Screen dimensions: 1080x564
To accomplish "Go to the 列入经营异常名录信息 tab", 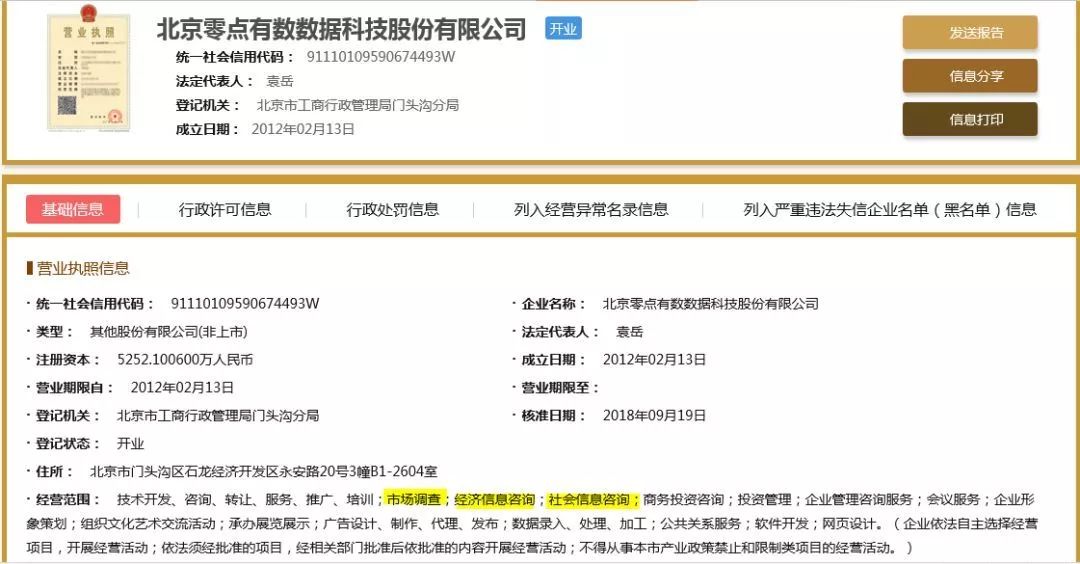I will click(x=591, y=209).
